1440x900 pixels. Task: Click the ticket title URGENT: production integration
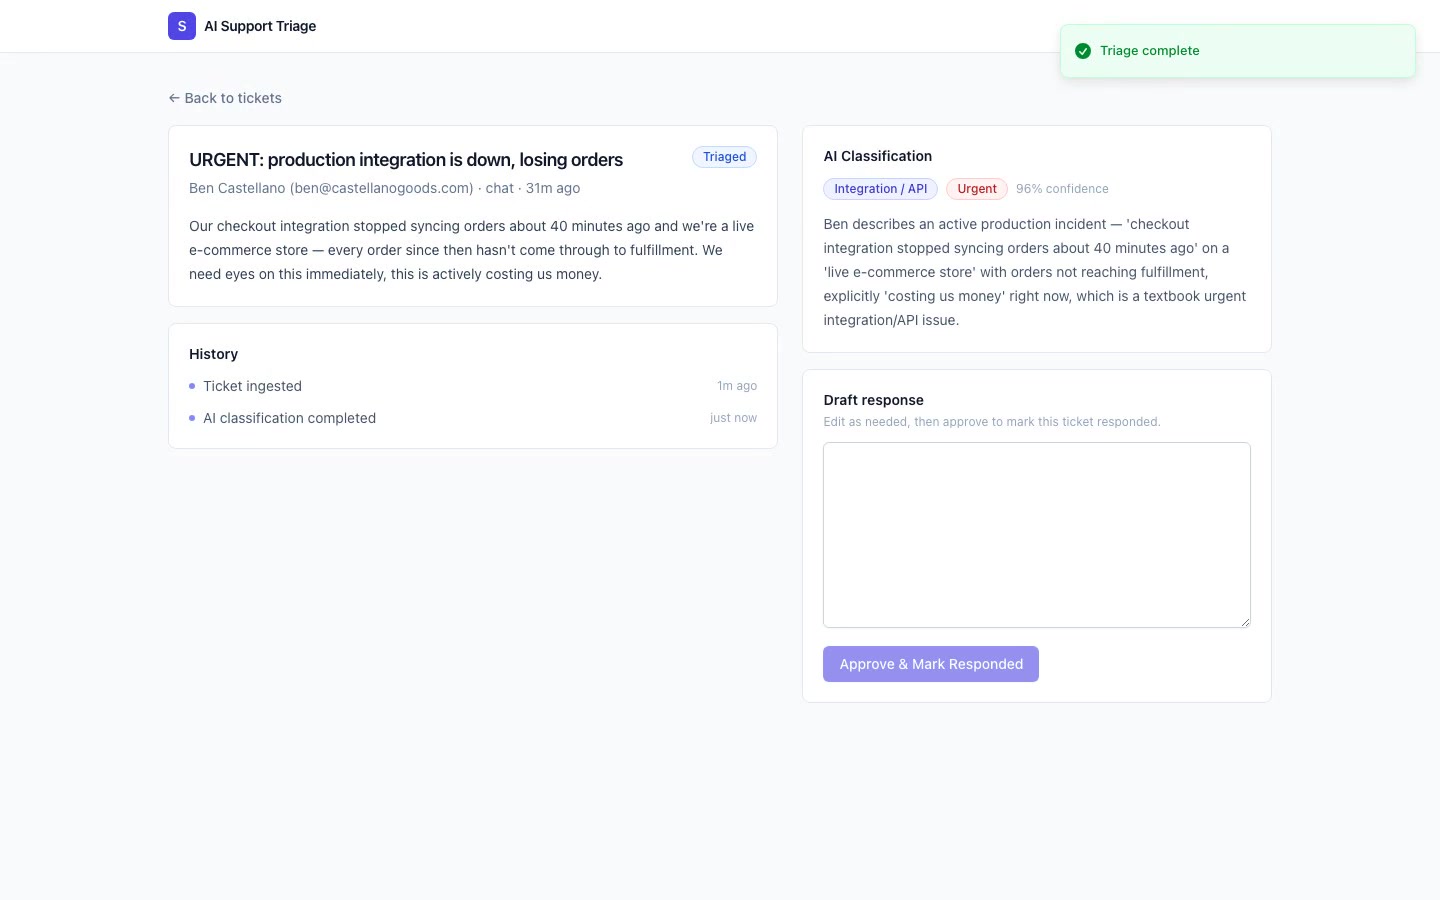pos(406,160)
